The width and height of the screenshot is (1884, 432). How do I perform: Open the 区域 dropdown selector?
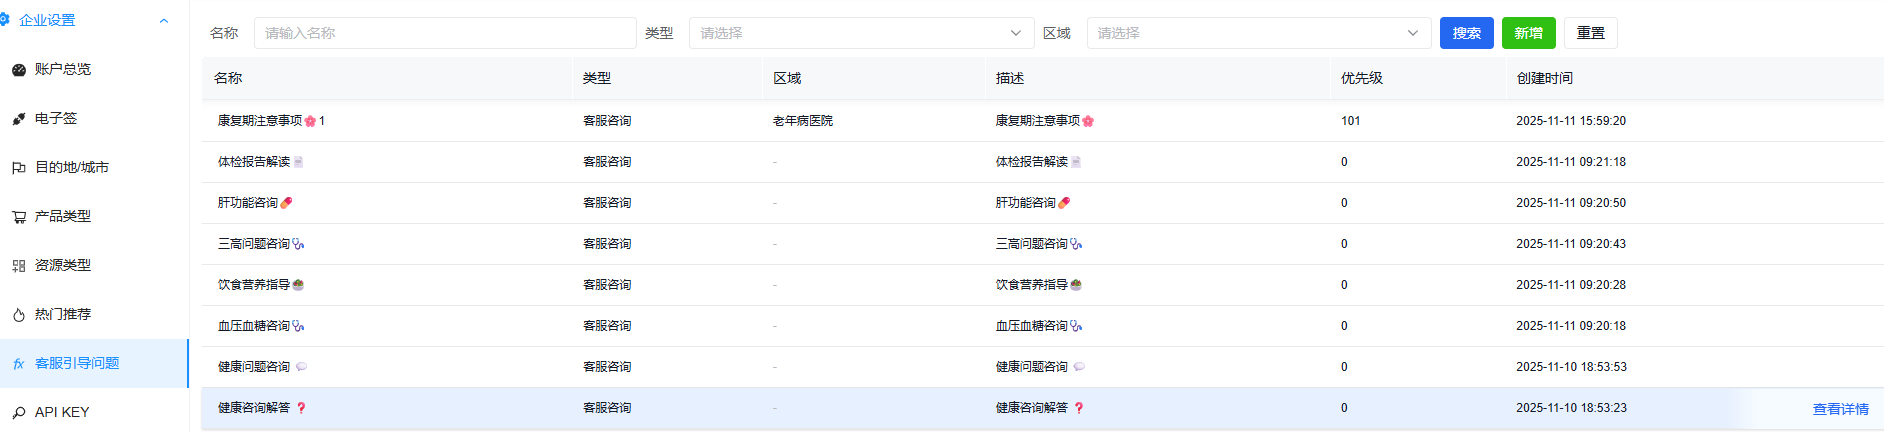[x=1258, y=33]
